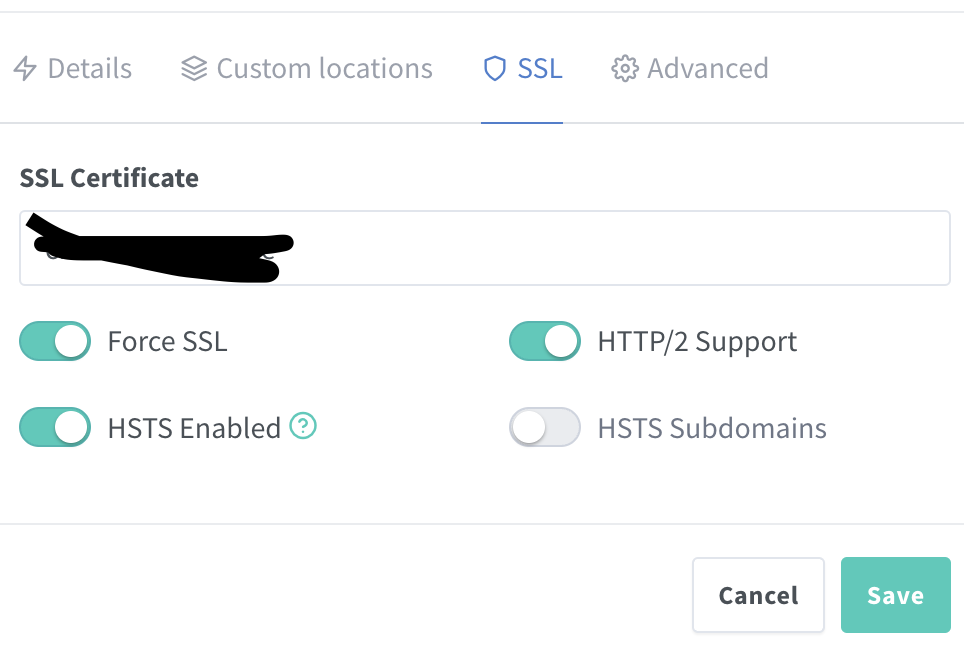Click the shield icon of SSL tab
Image resolution: width=964 pixels, height=654 pixels.
coord(495,68)
